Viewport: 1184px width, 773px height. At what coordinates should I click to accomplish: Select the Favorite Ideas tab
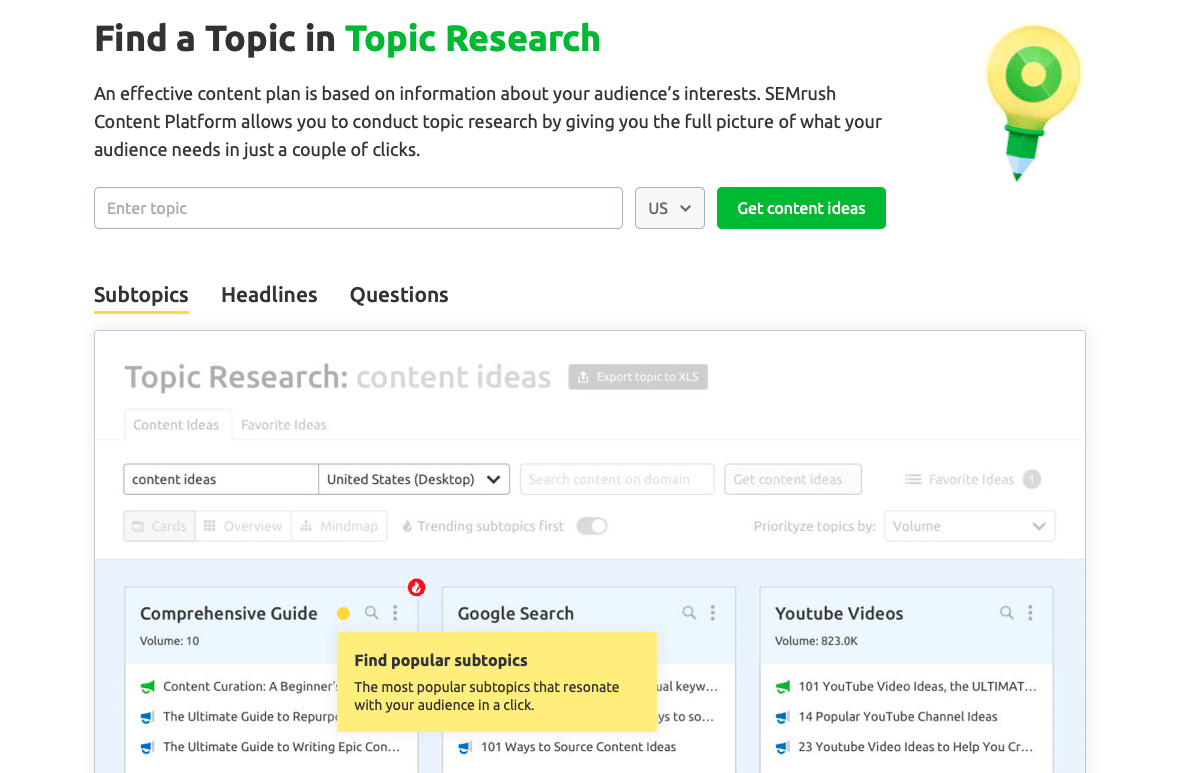click(284, 425)
